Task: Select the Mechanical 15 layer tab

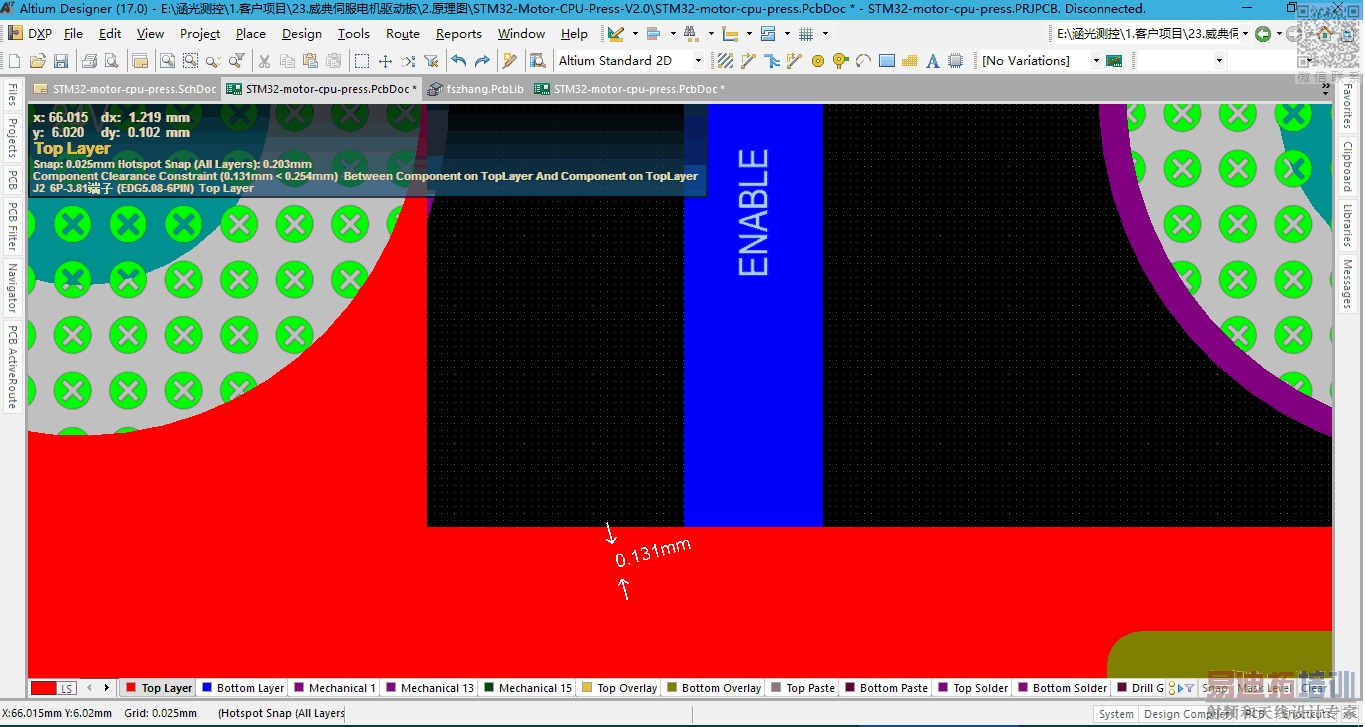Action: tap(528, 688)
